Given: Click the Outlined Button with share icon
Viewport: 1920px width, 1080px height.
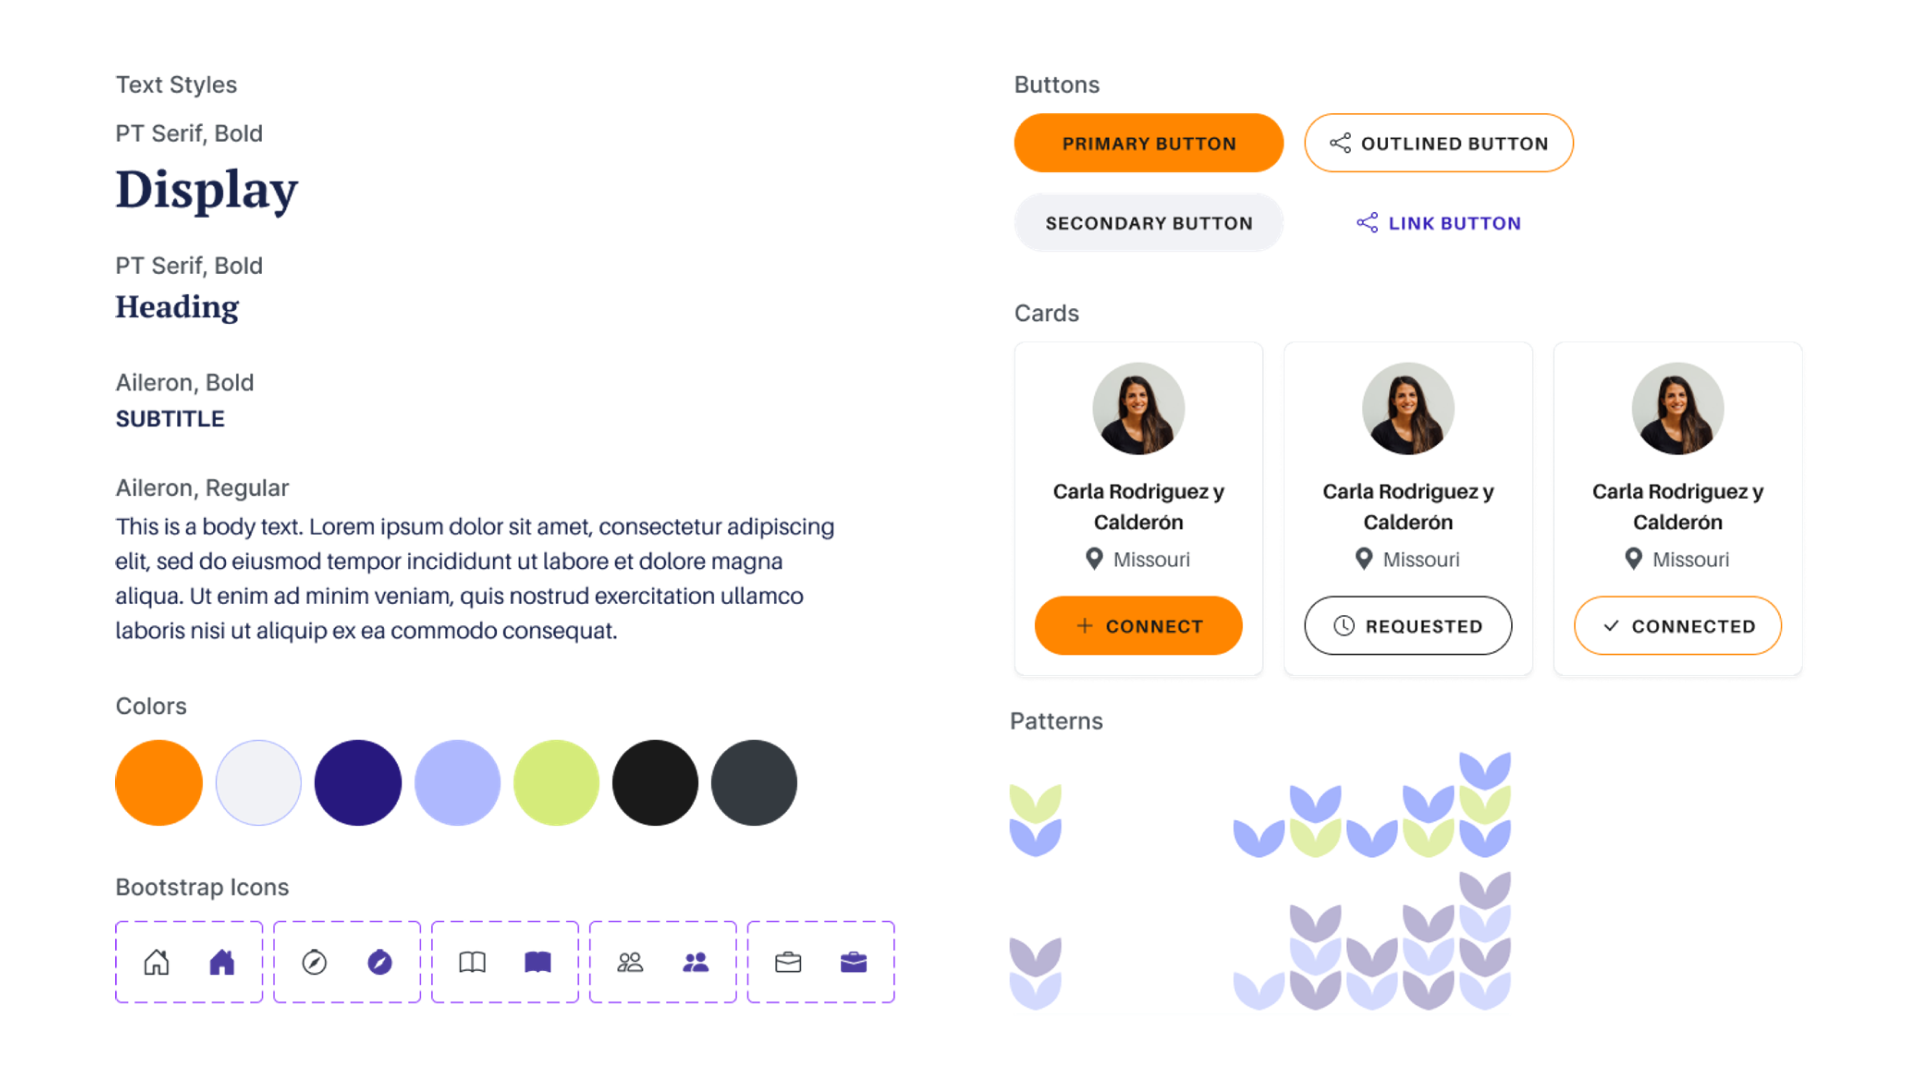Looking at the screenshot, I should [x=1439, y=143].
